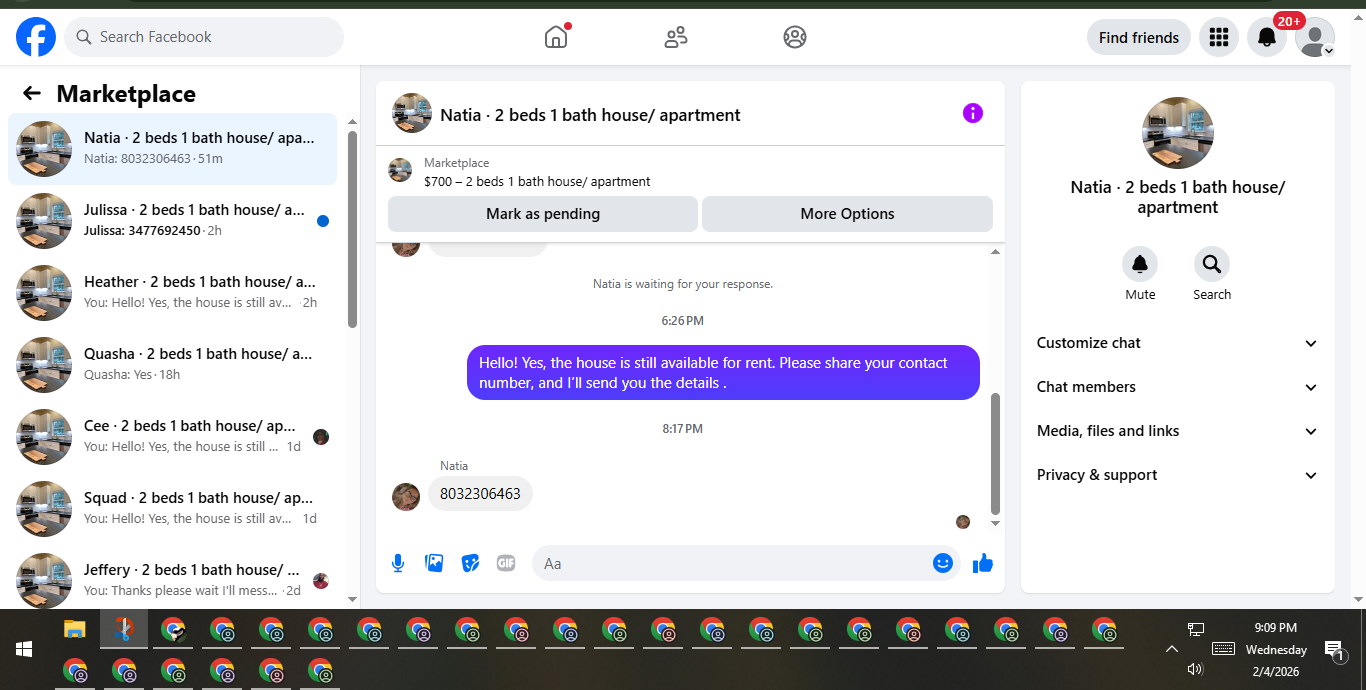The height and width of the screenshot is (690, 1366).
Task: Expand Media, files and links section
Action: [x=1178, y=431]
